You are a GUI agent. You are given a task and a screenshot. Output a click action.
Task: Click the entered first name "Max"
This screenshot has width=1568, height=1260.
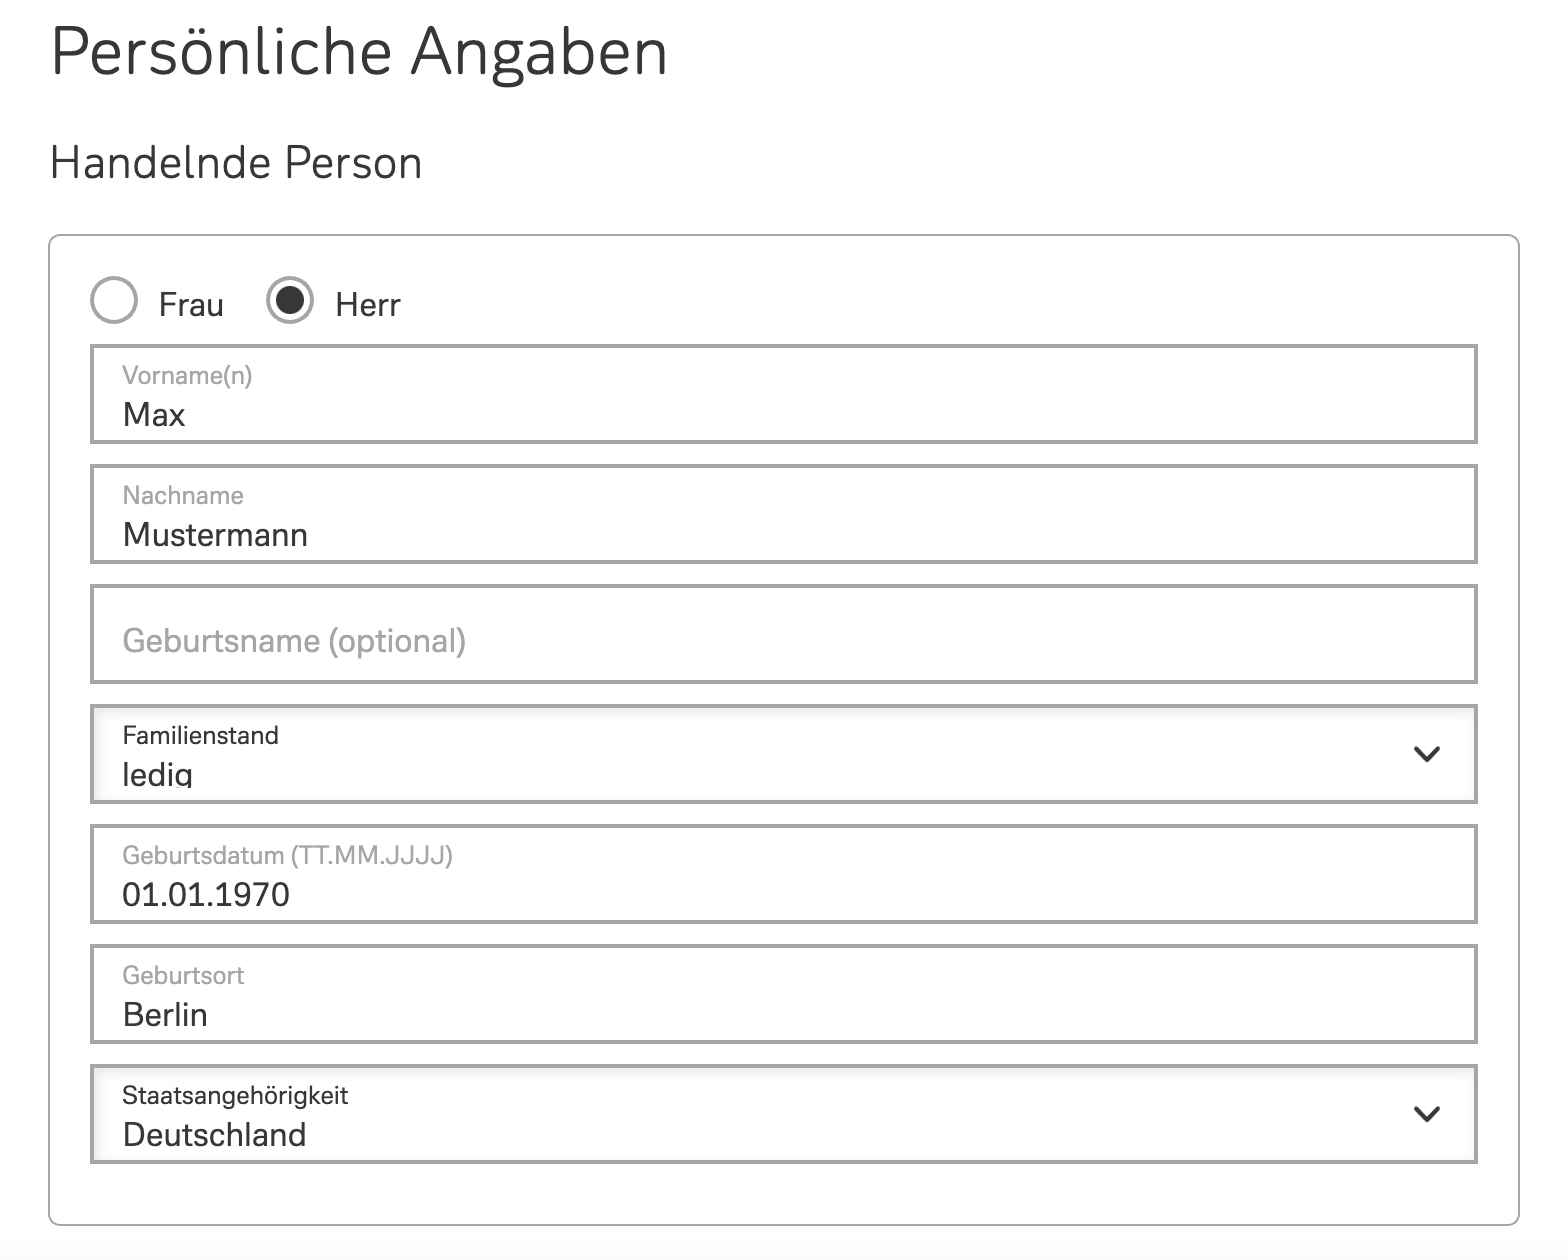(154, 415)
